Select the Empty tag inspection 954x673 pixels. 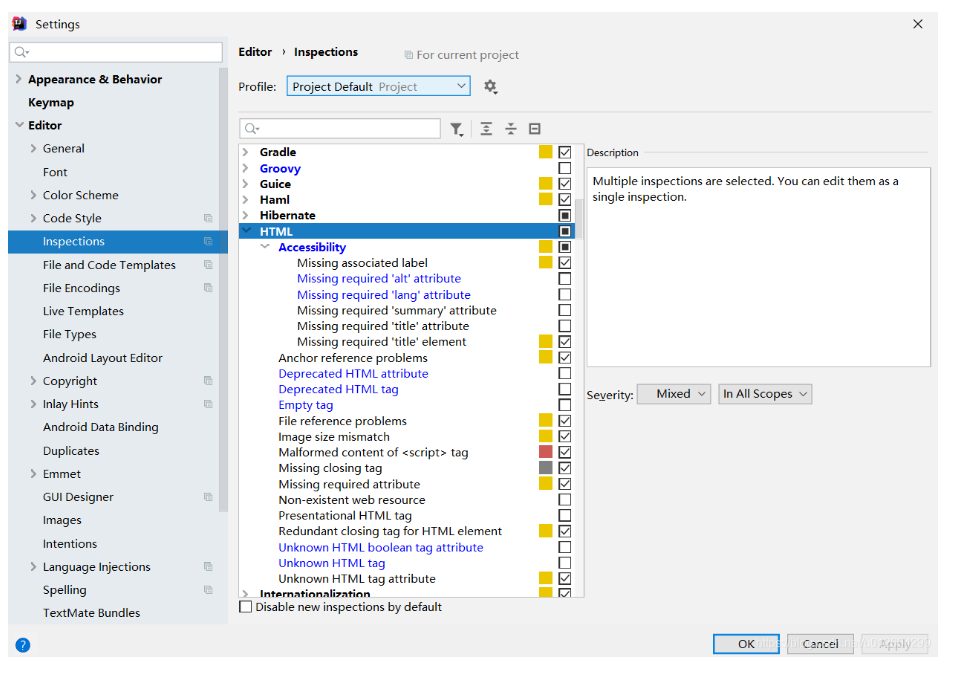pyautogui.click(x=306, y=405)
